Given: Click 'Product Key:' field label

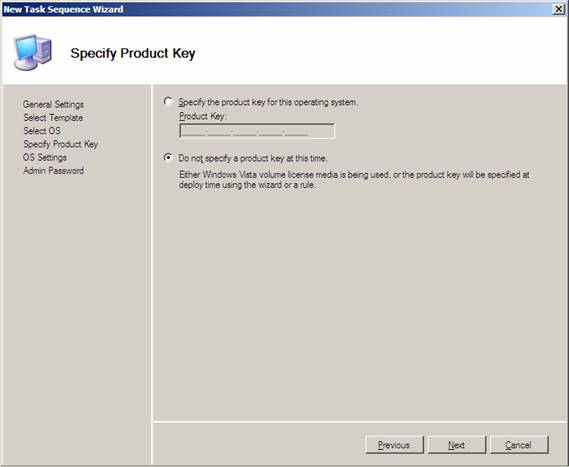Looking at the screenshot, I should tap(202, 116).
